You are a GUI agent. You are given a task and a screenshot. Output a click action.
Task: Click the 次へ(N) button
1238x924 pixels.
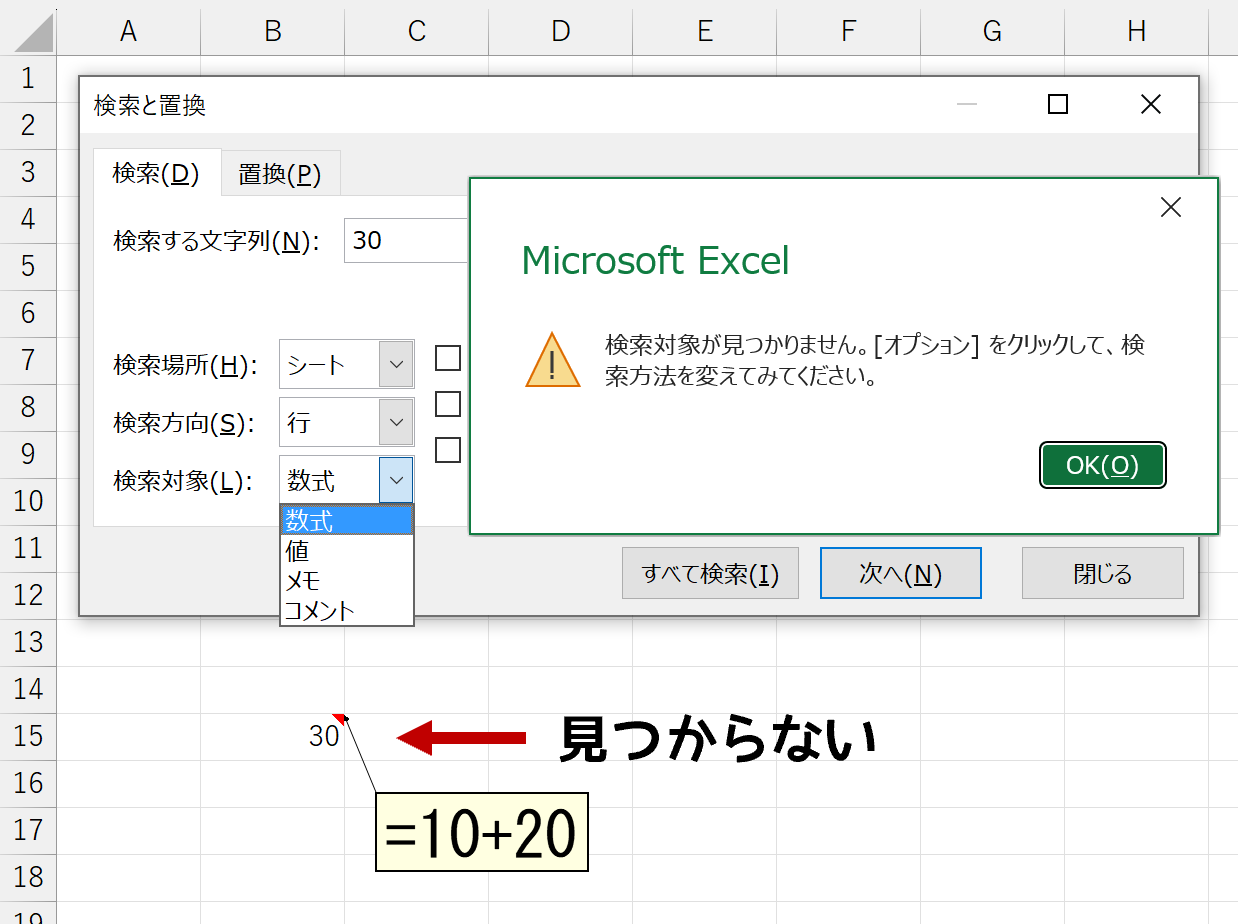[x=900, y=573]
